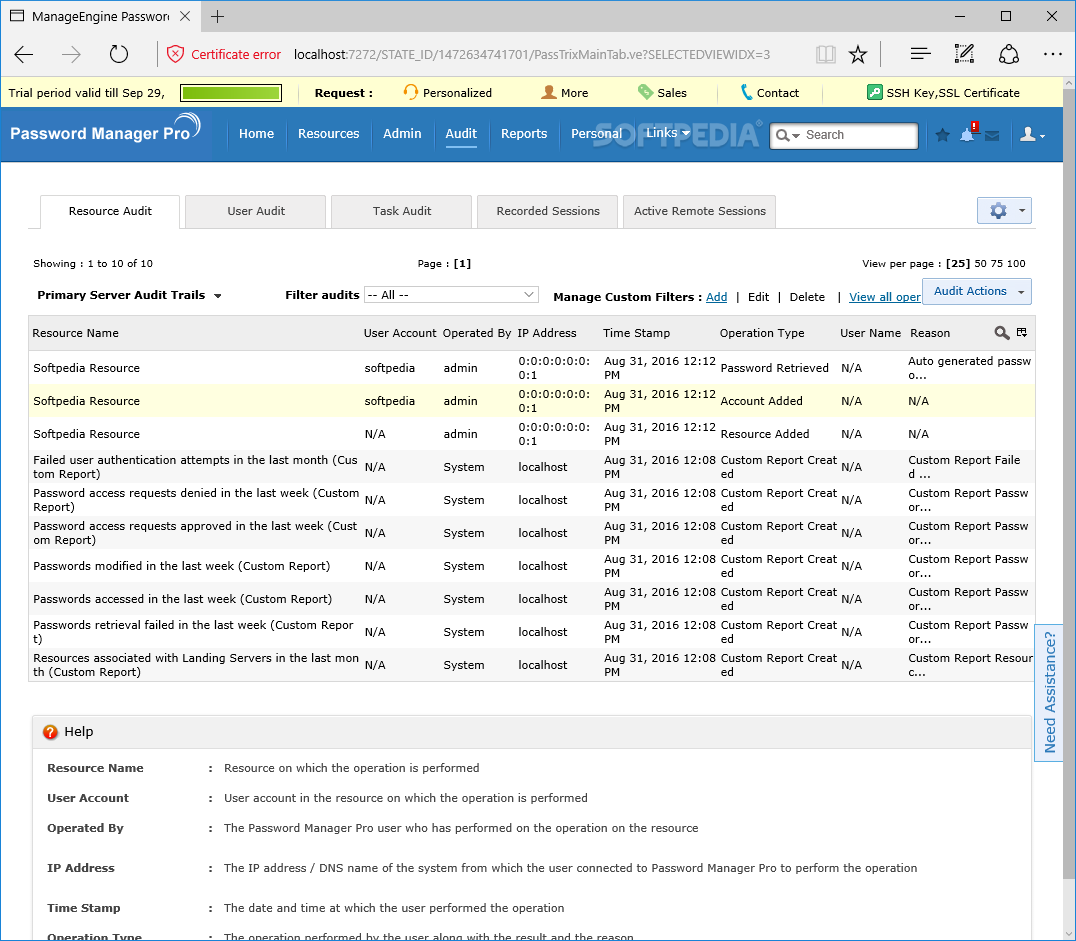Image resolution: width=1076 pixels, height=941 pixels.
Task: Select the Account Added audit row
Action: pyautogui.click(x=532, y=401)
